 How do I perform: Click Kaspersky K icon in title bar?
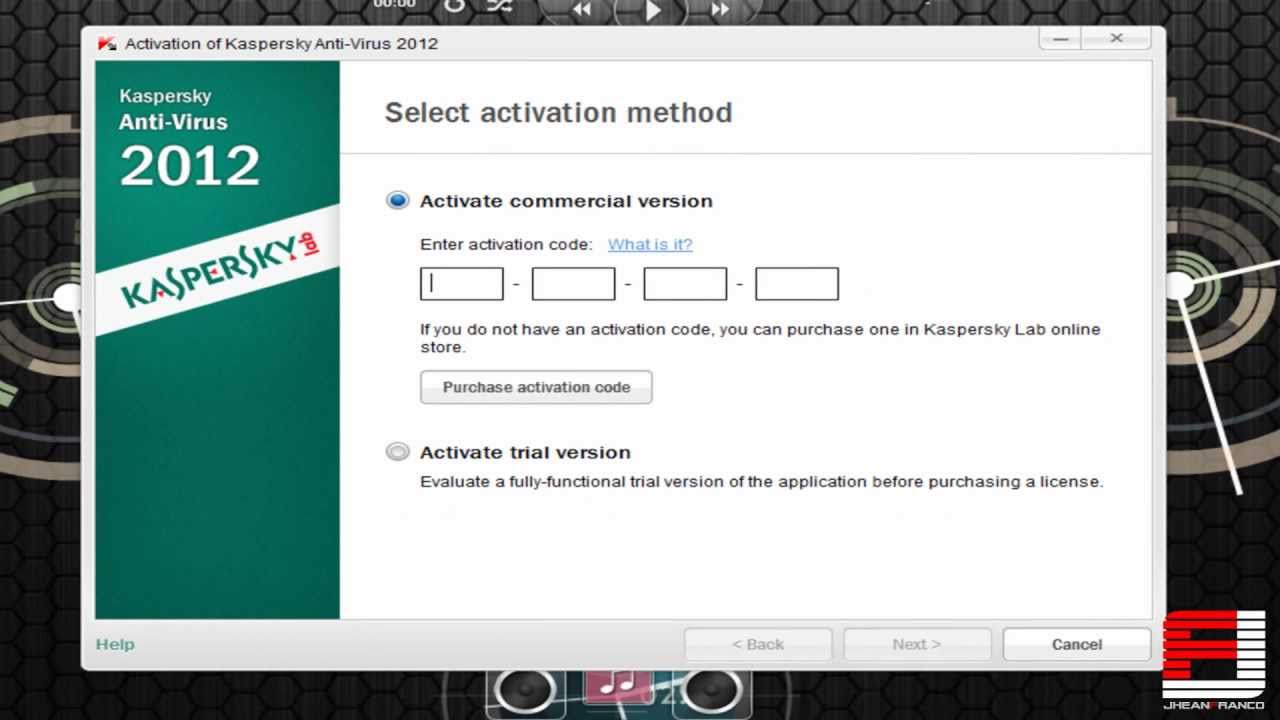105,43
